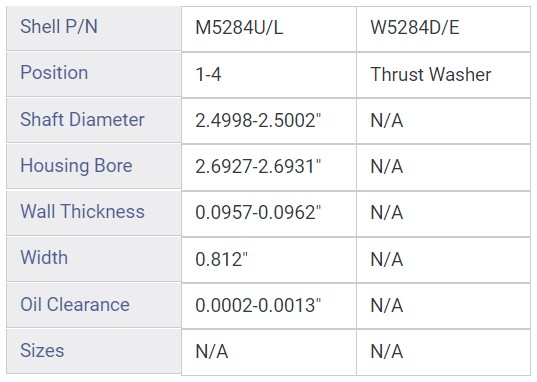Click the Position row label
Screen dimensions: 537x382
(94, 74)
